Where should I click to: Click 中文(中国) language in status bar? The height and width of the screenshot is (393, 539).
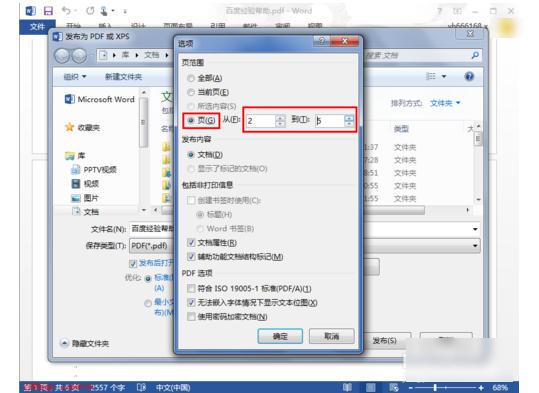(173, 387)
